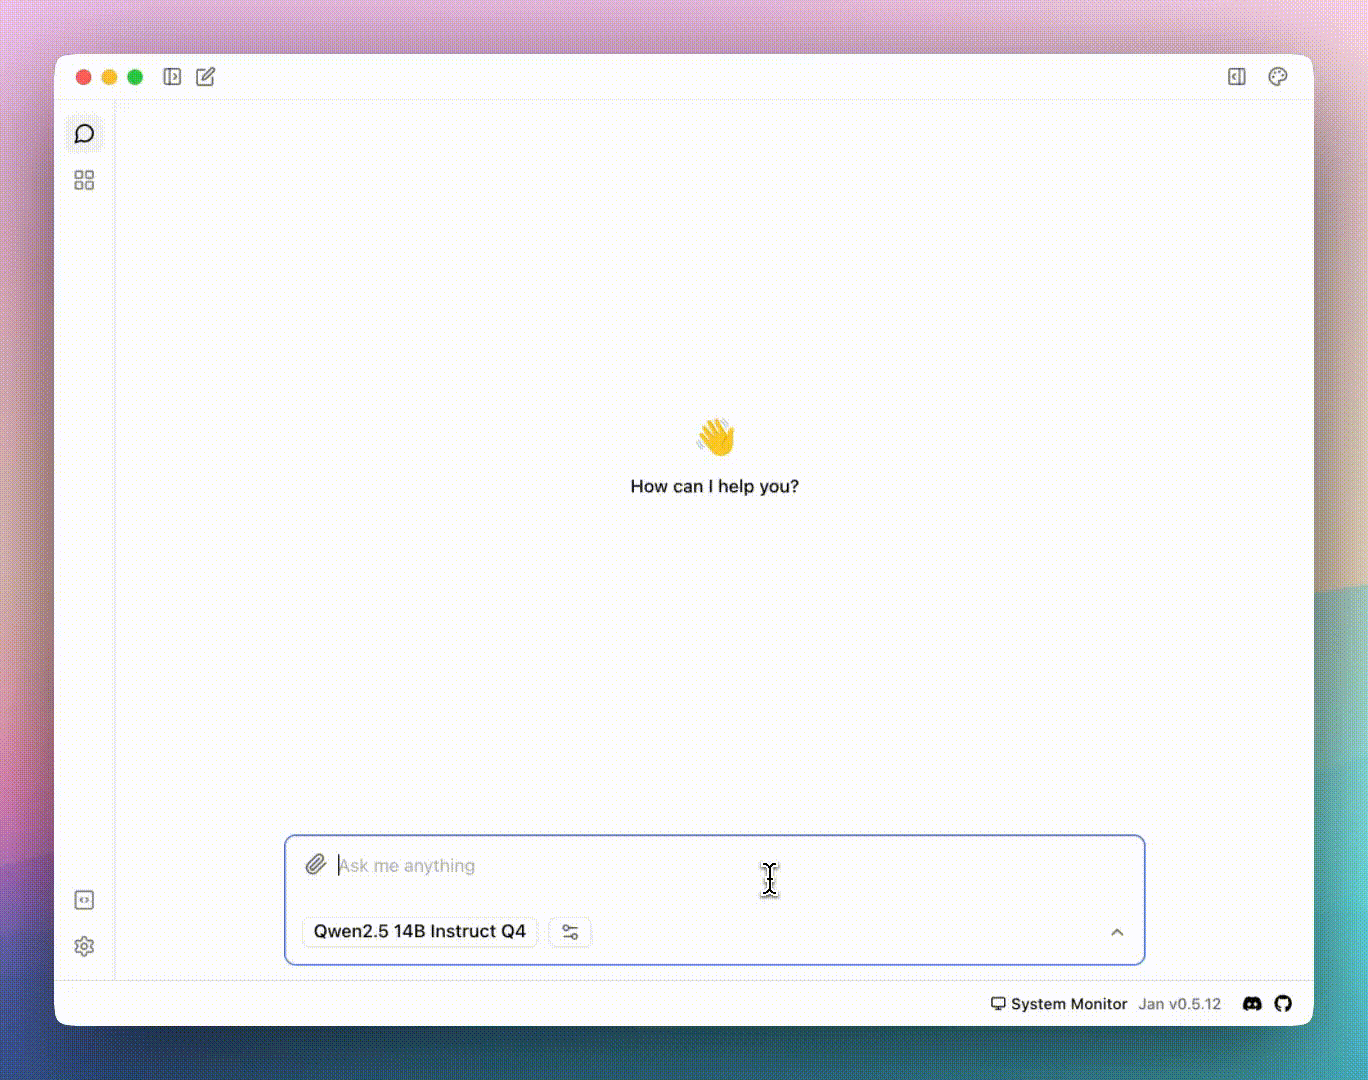Focus the 'Ask me anything' input

(x=700, y=866)
